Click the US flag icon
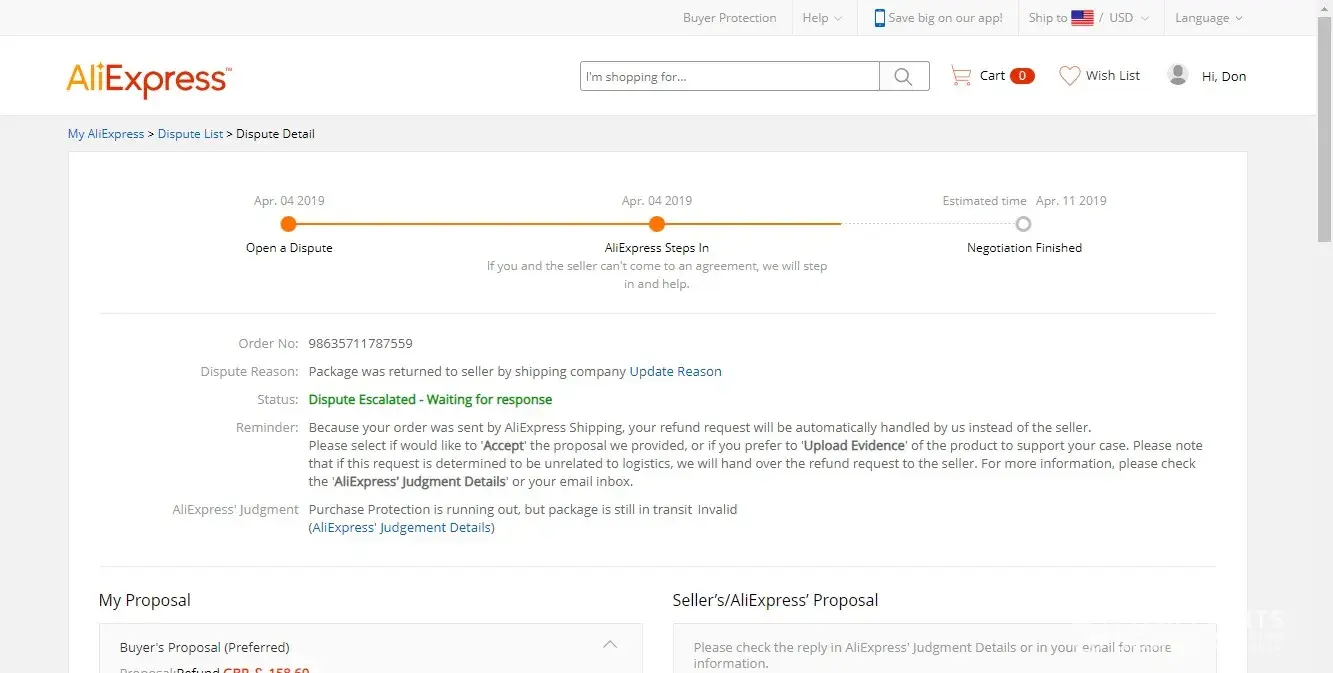This screenshot has width=1333, height=673. 1082,18
